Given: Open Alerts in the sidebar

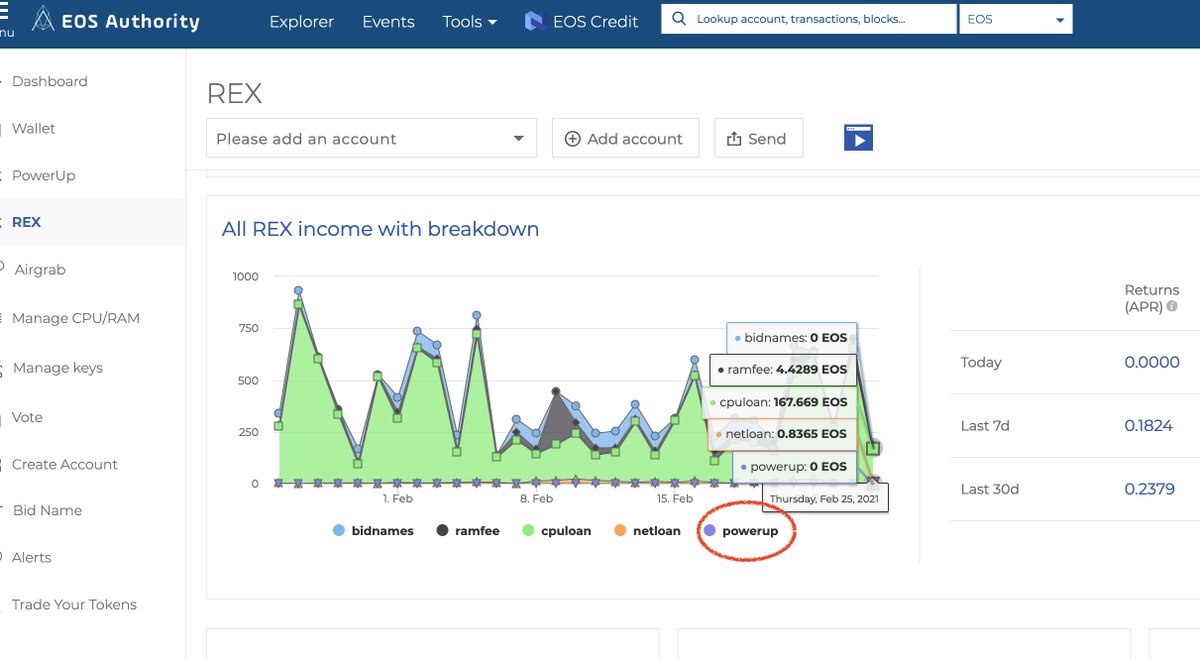Looking at the screenshot, I should click(x=31, y=557).
